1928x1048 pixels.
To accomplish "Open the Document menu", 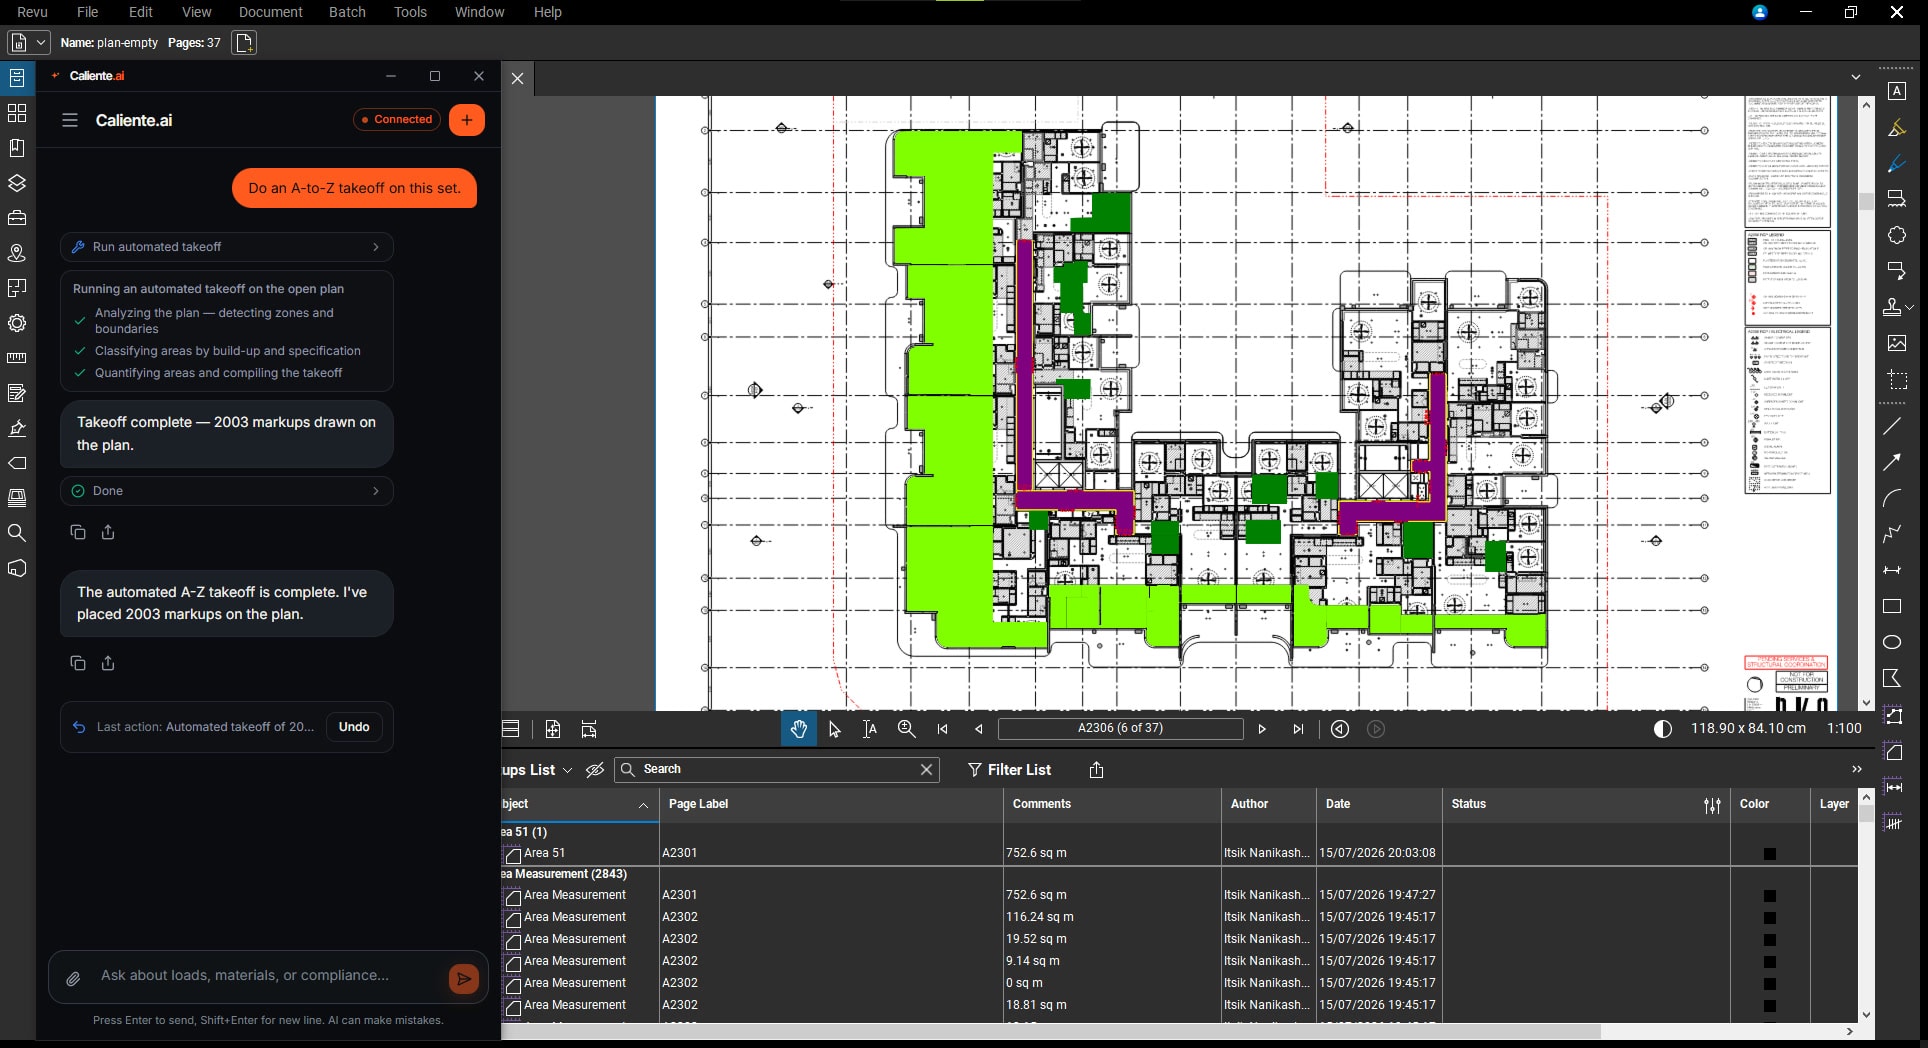I will (270, 12).
